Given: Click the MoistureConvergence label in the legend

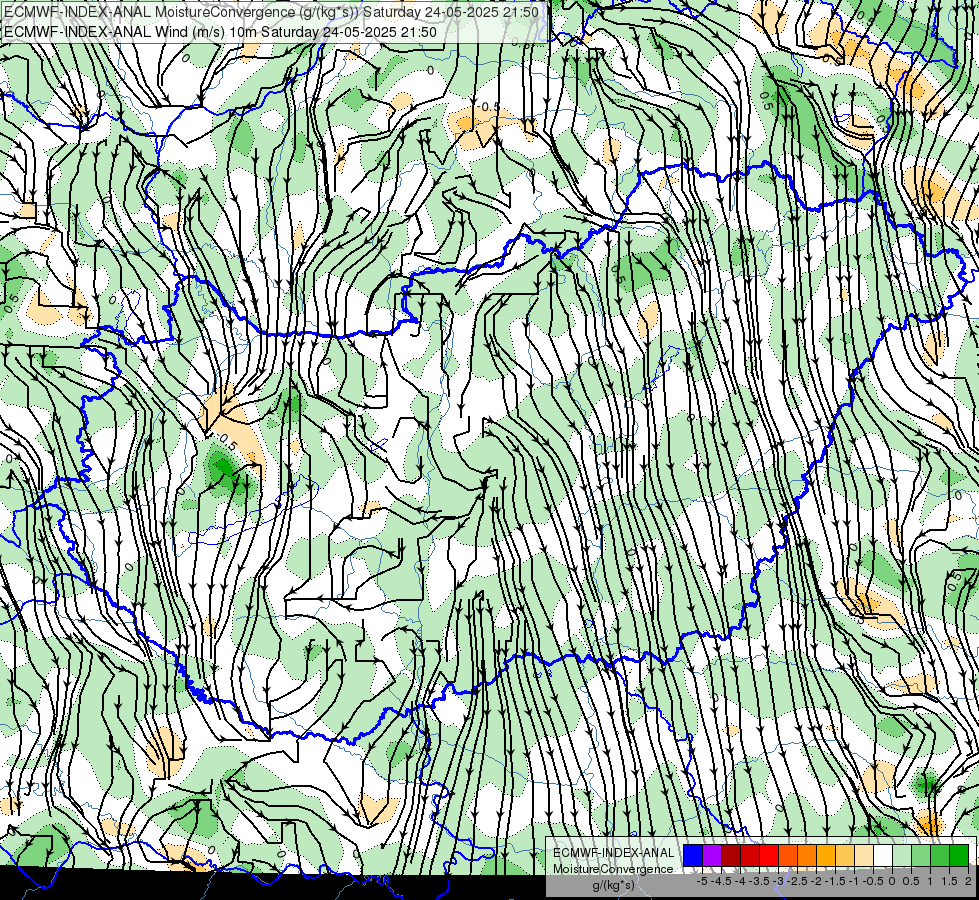Looking at the screenshot, I should [613, 869].
